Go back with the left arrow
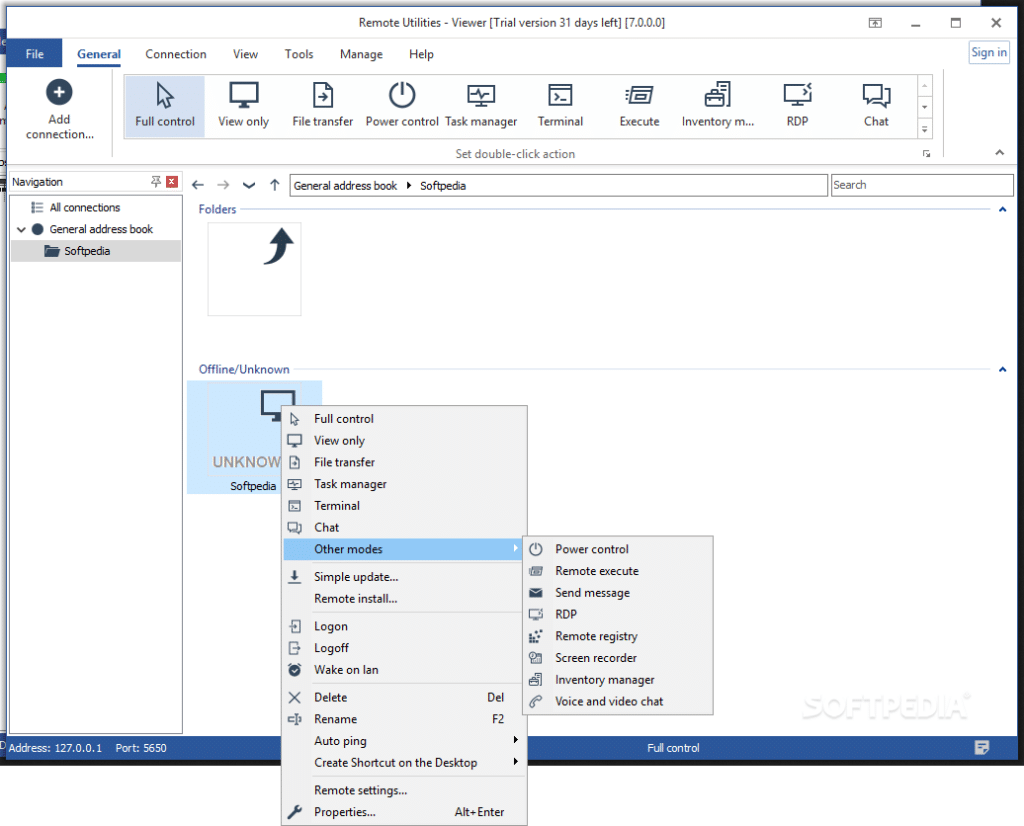 click(198, 185)
